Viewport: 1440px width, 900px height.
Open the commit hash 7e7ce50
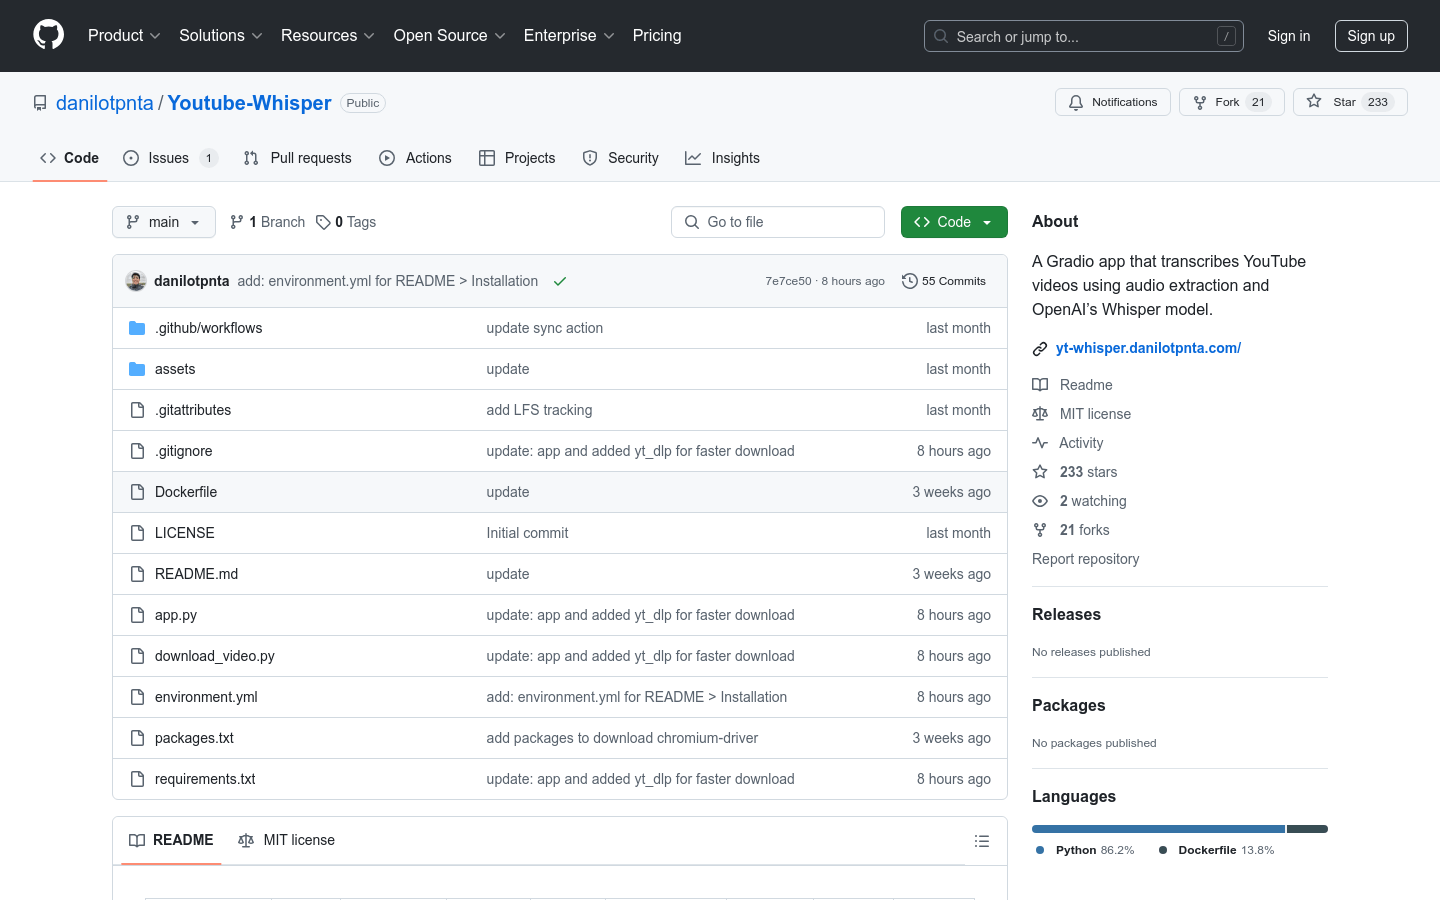click(x=788, y=281)
